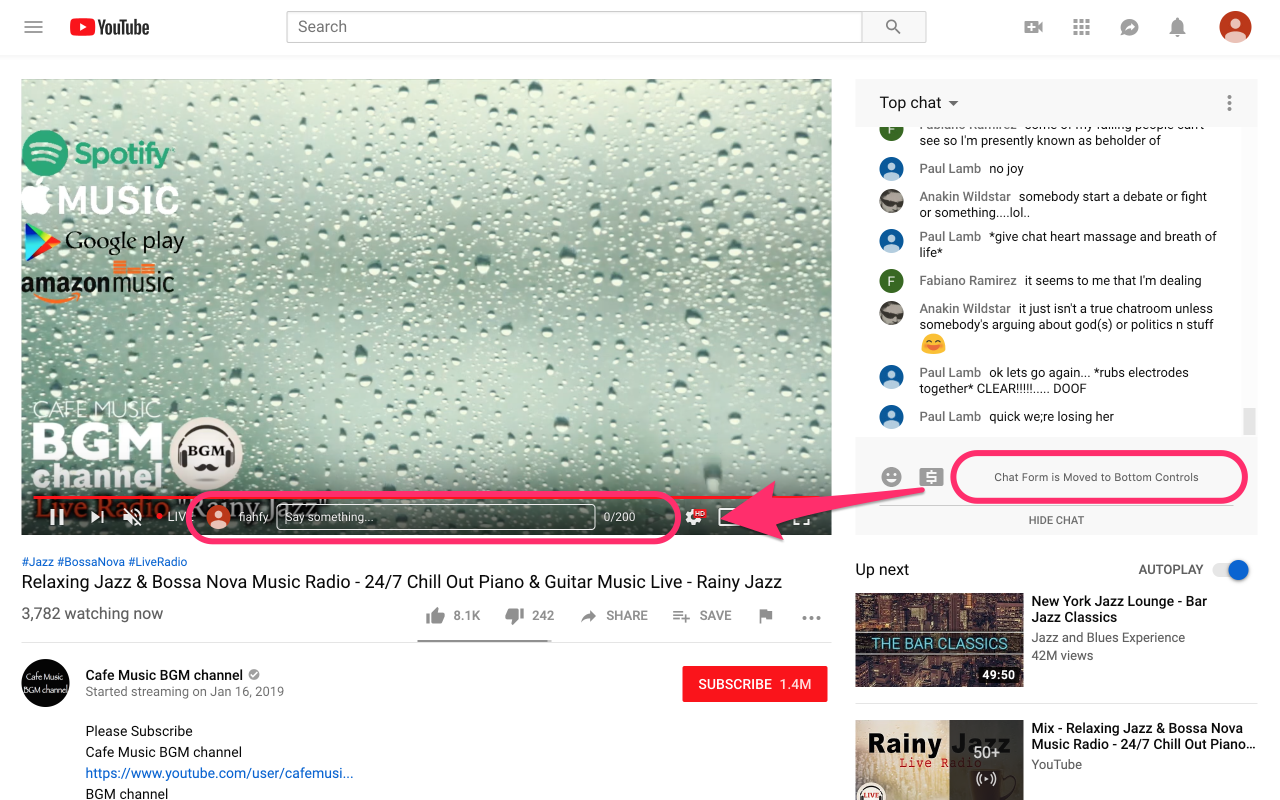Click the chat scrollbar thumb
This screenshot has width=1280, height=800.
1249,421
